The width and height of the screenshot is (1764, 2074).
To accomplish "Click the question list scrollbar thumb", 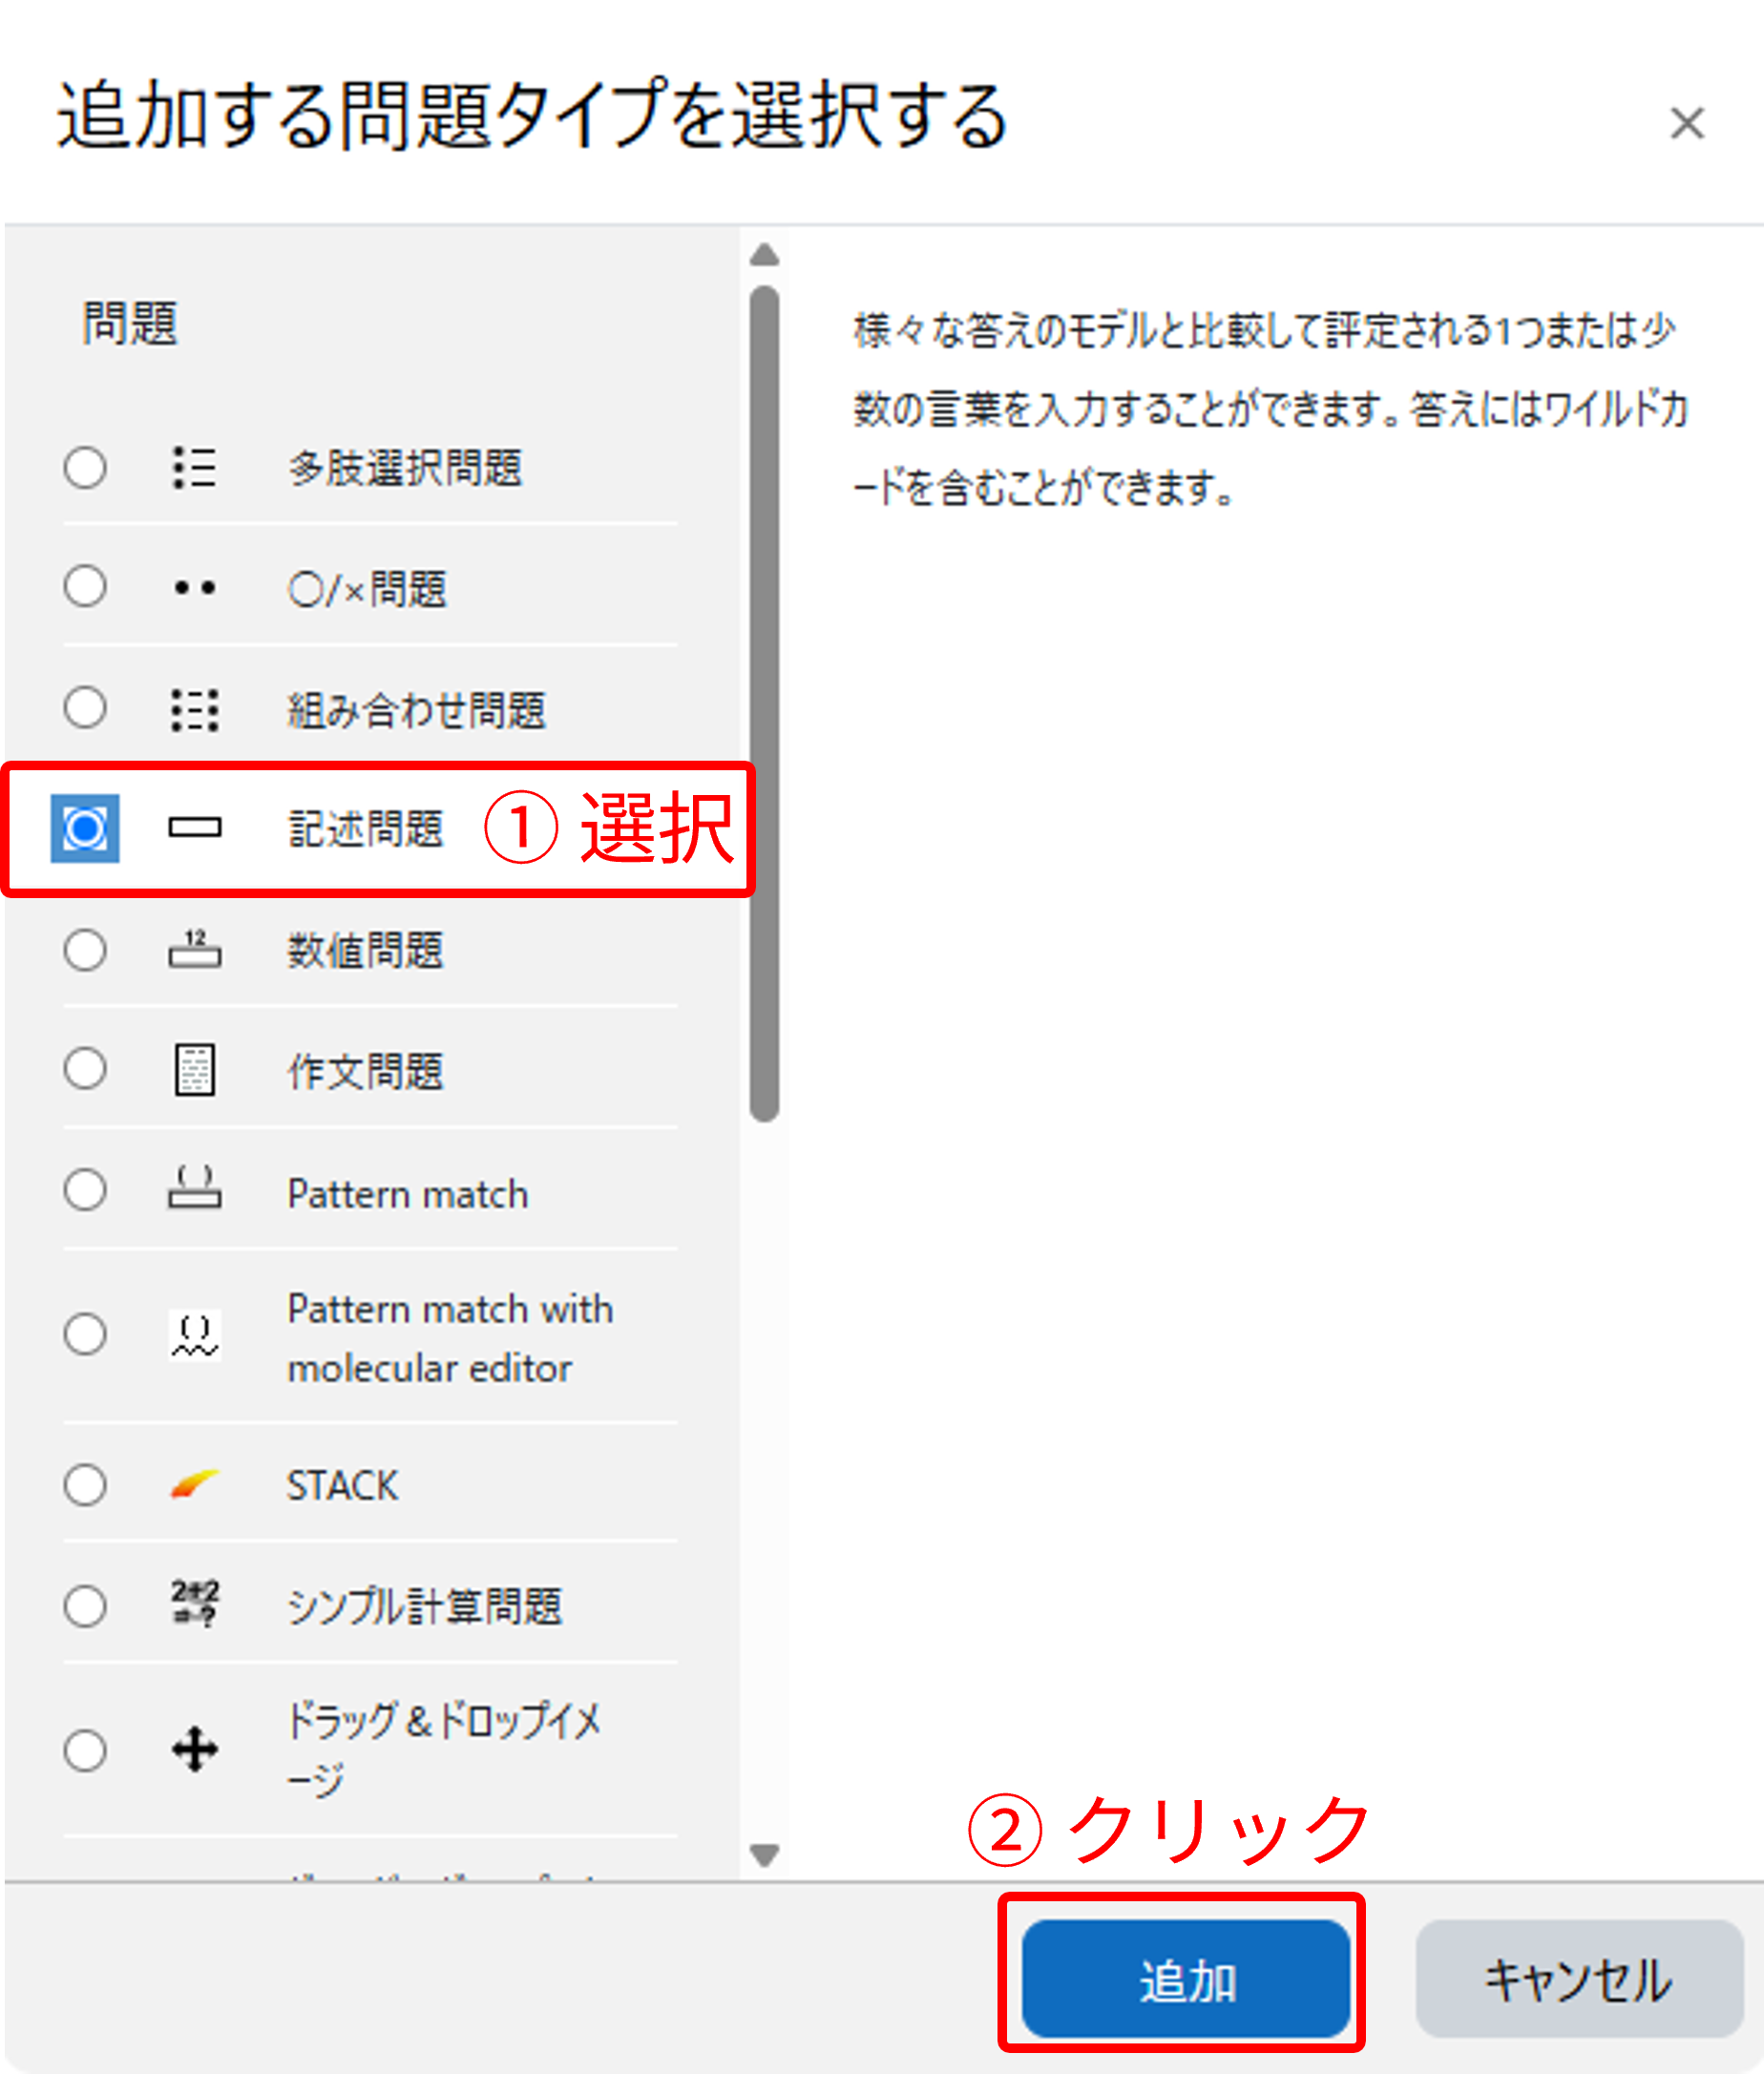I will [x=765, y=704].
